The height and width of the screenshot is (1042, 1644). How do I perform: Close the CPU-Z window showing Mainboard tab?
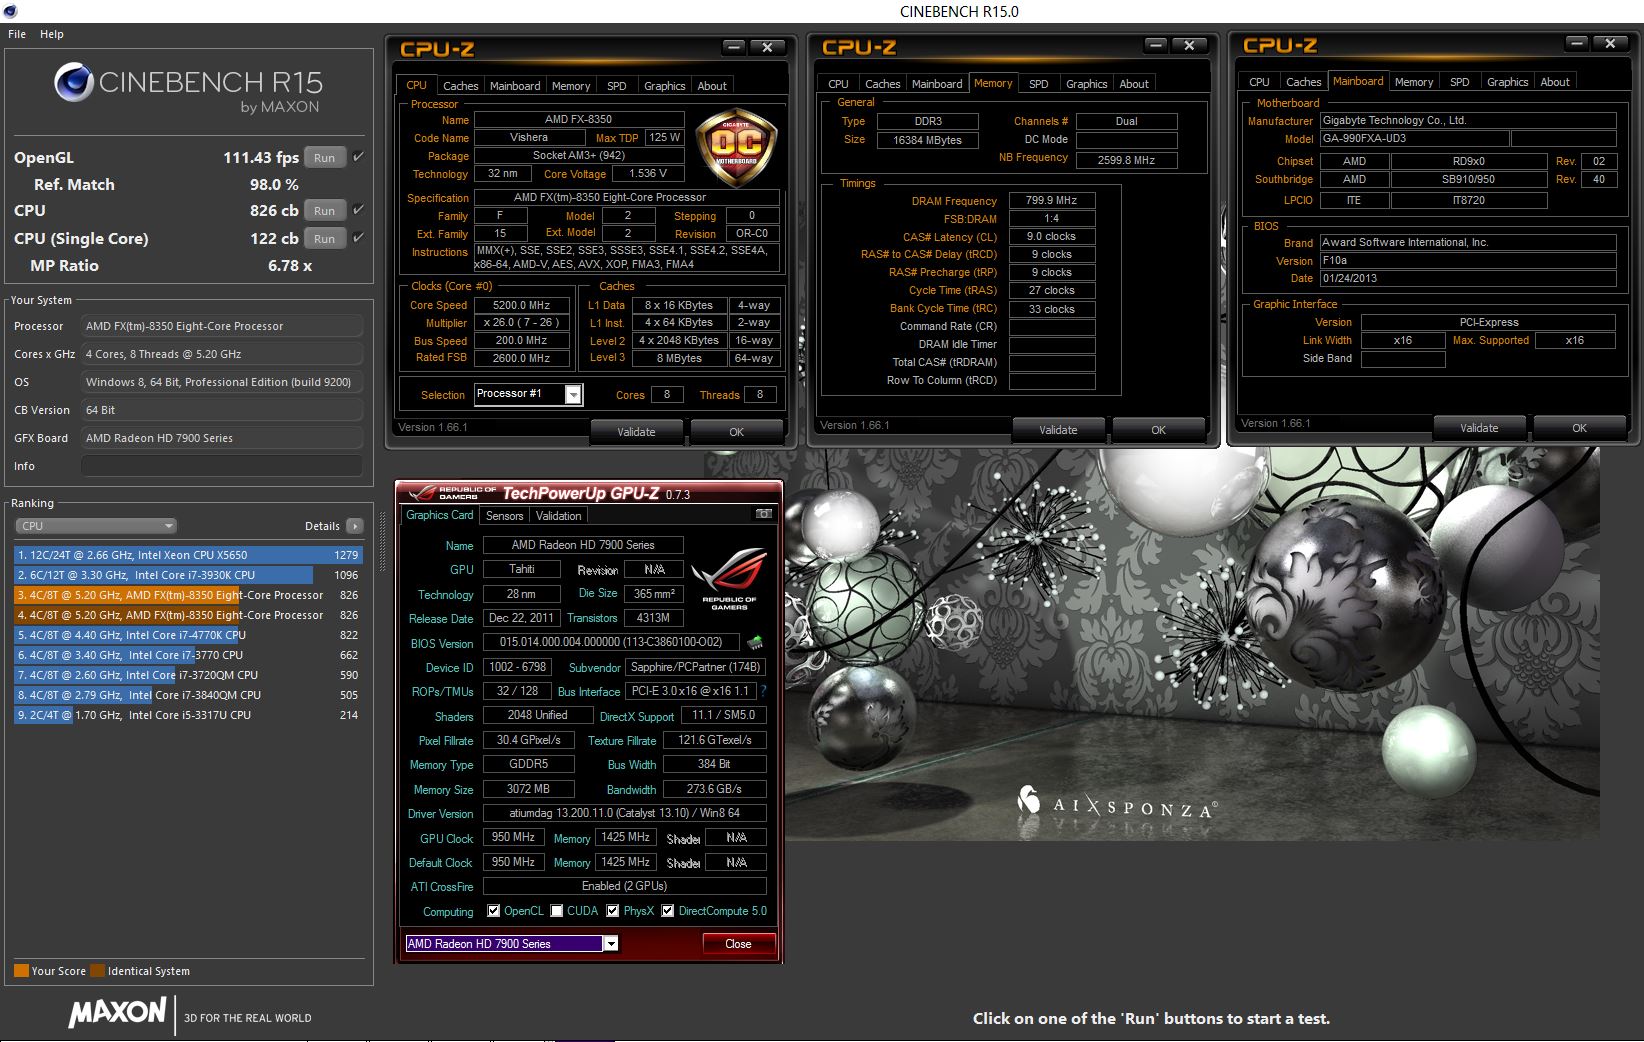(x=1610, y=44)
